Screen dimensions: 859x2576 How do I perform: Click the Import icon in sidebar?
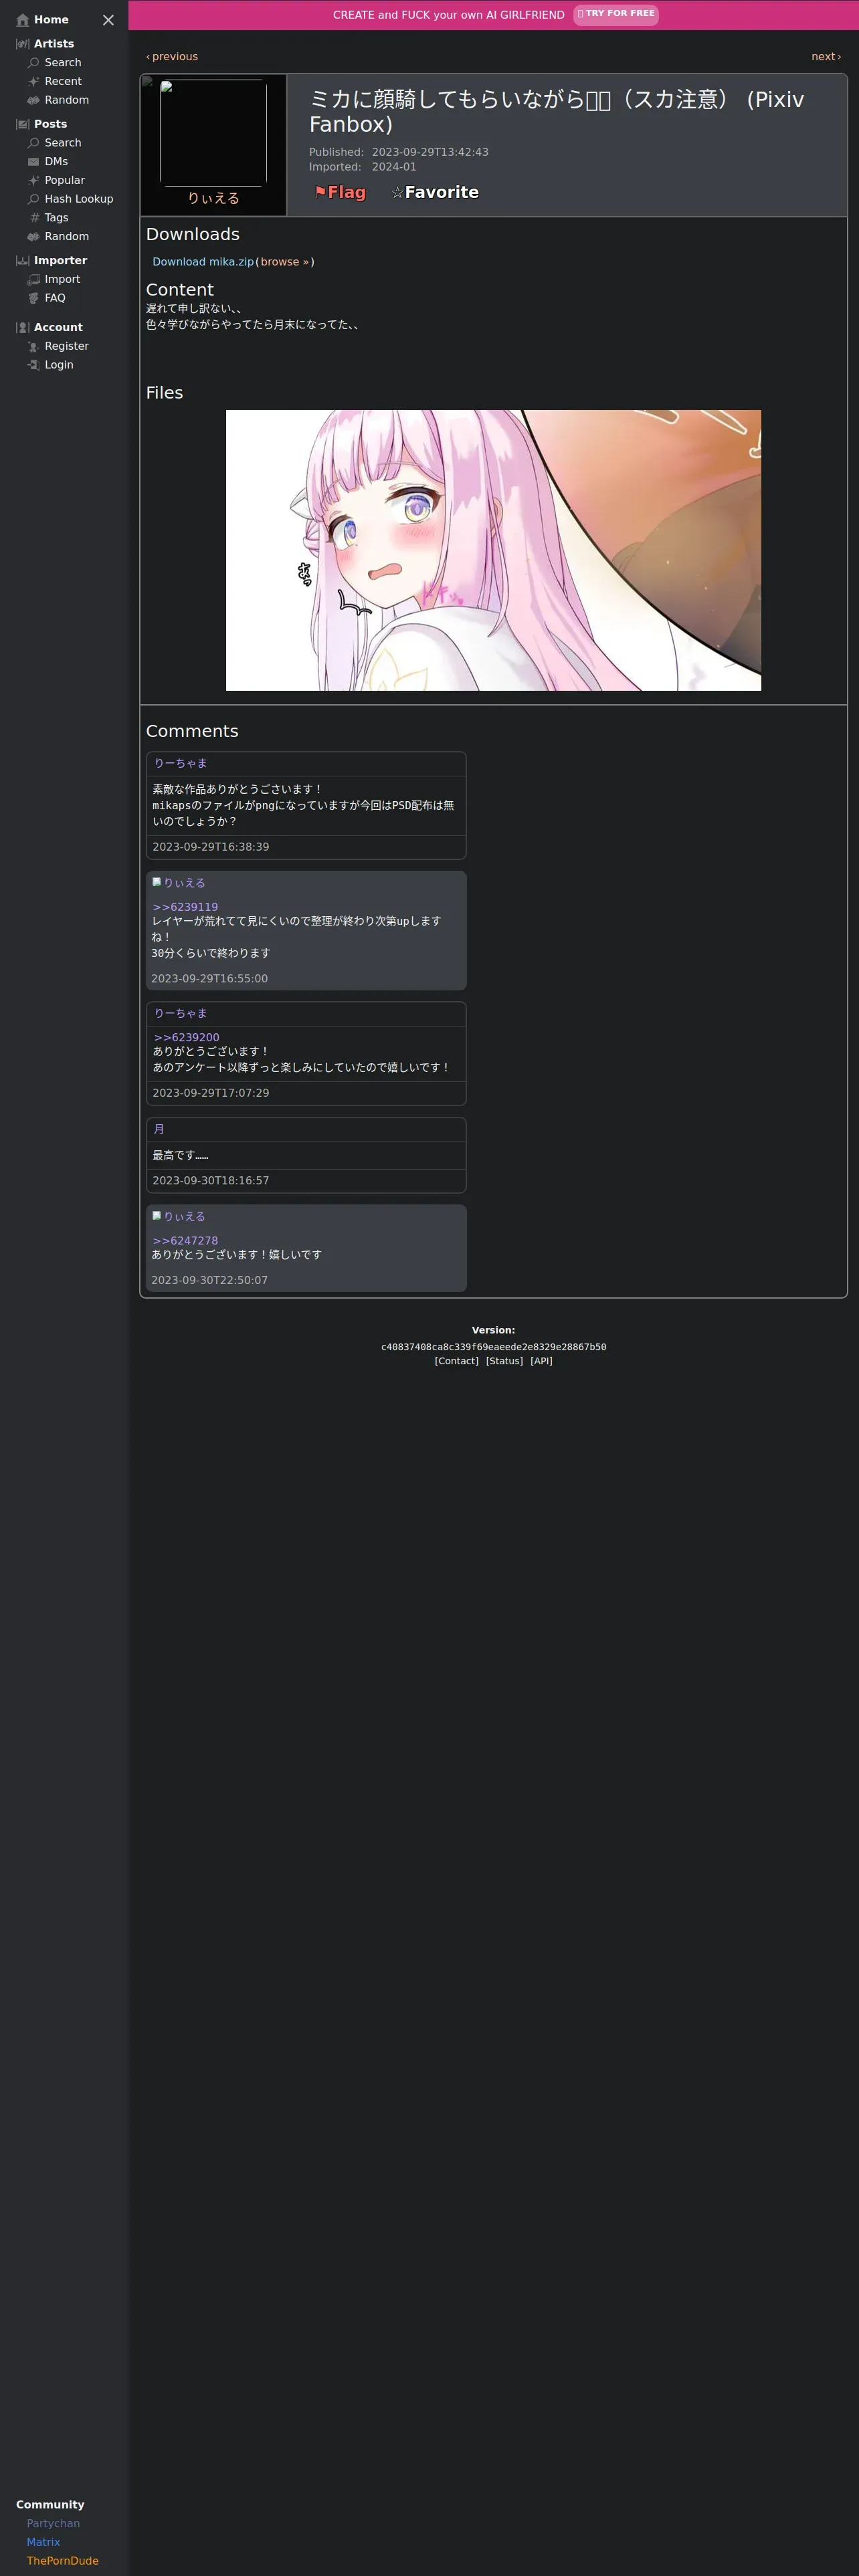pyautogui.click(x=34, y=280)
